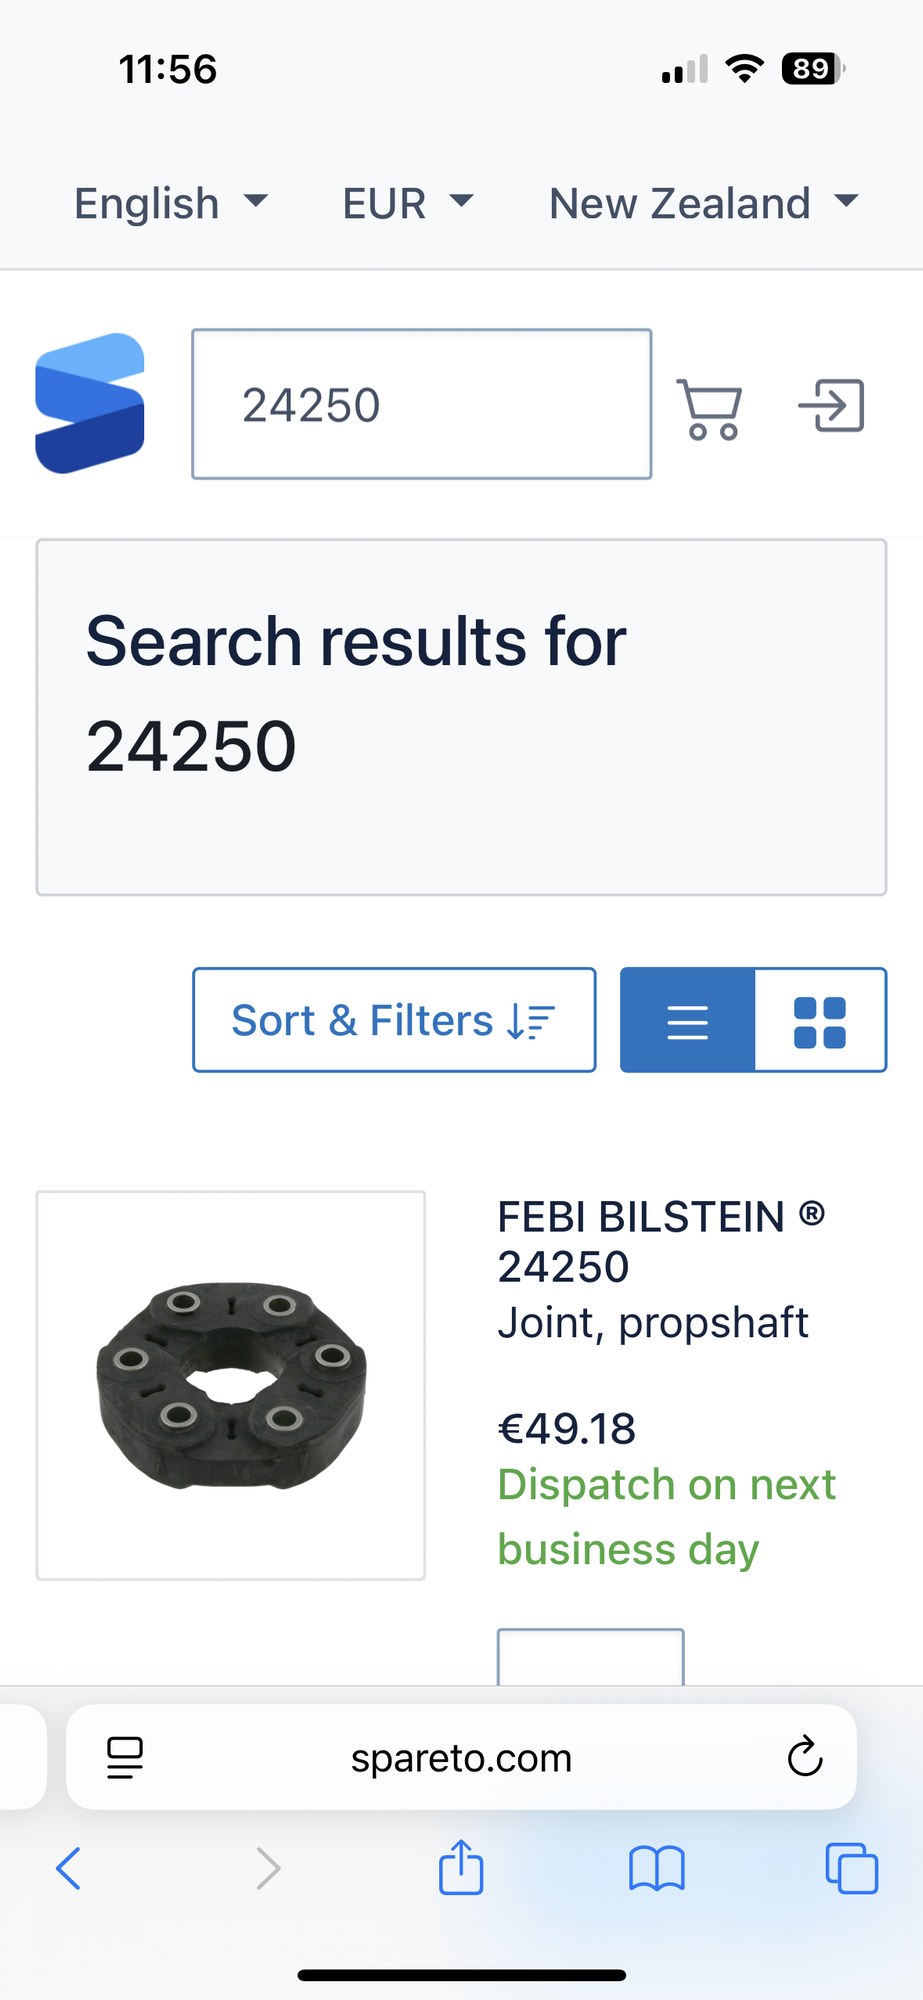Image resolution: width=923 pixels, height=2000 pixels.
Task: Open Sort & Filters options
Action: point(394,1020)
